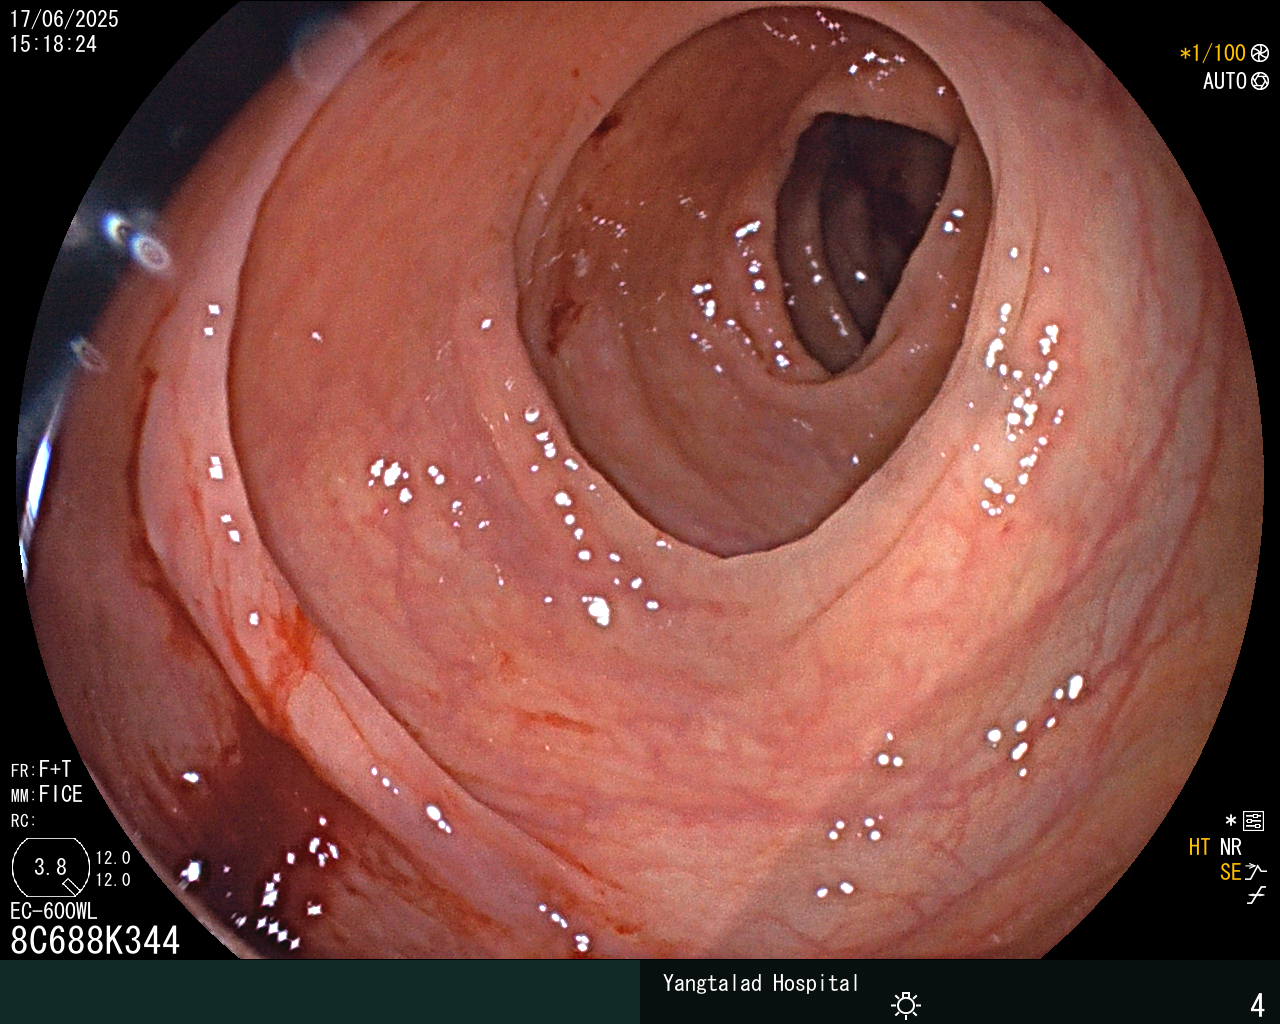Select the 'AUTO' iris mode label

tap(1225, 81)
